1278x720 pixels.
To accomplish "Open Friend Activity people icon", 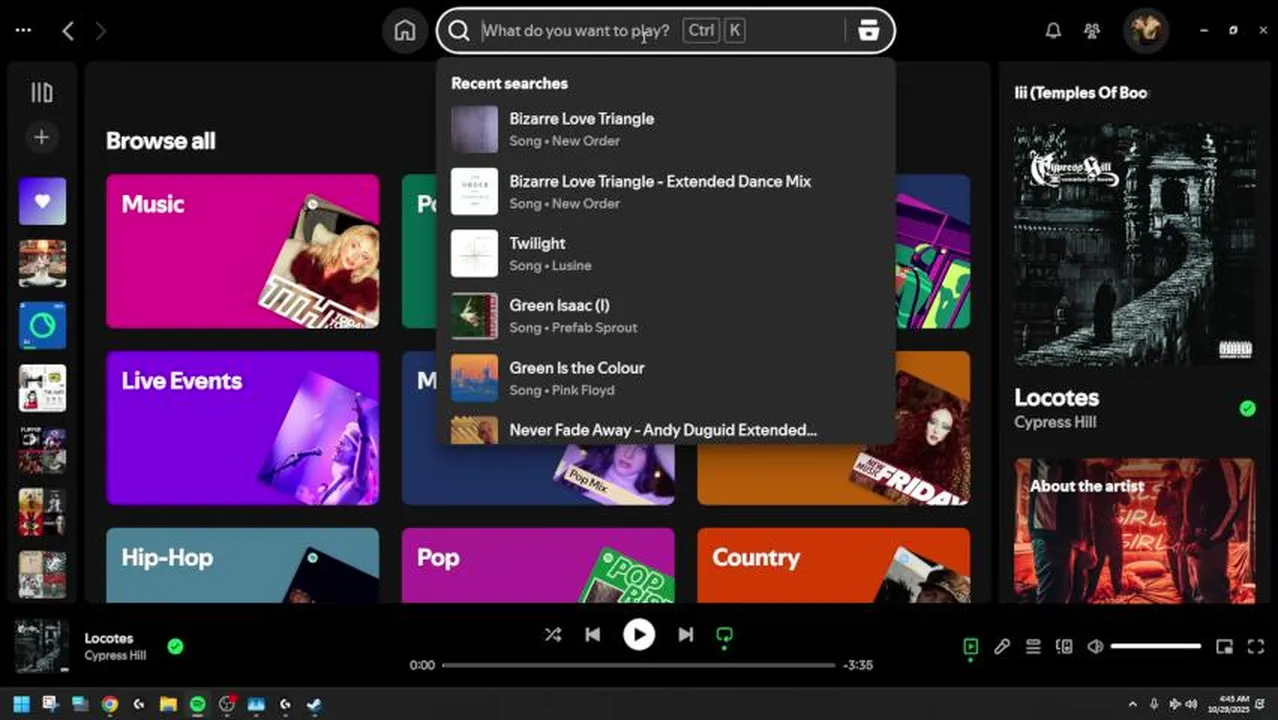I will (1092, 31).
